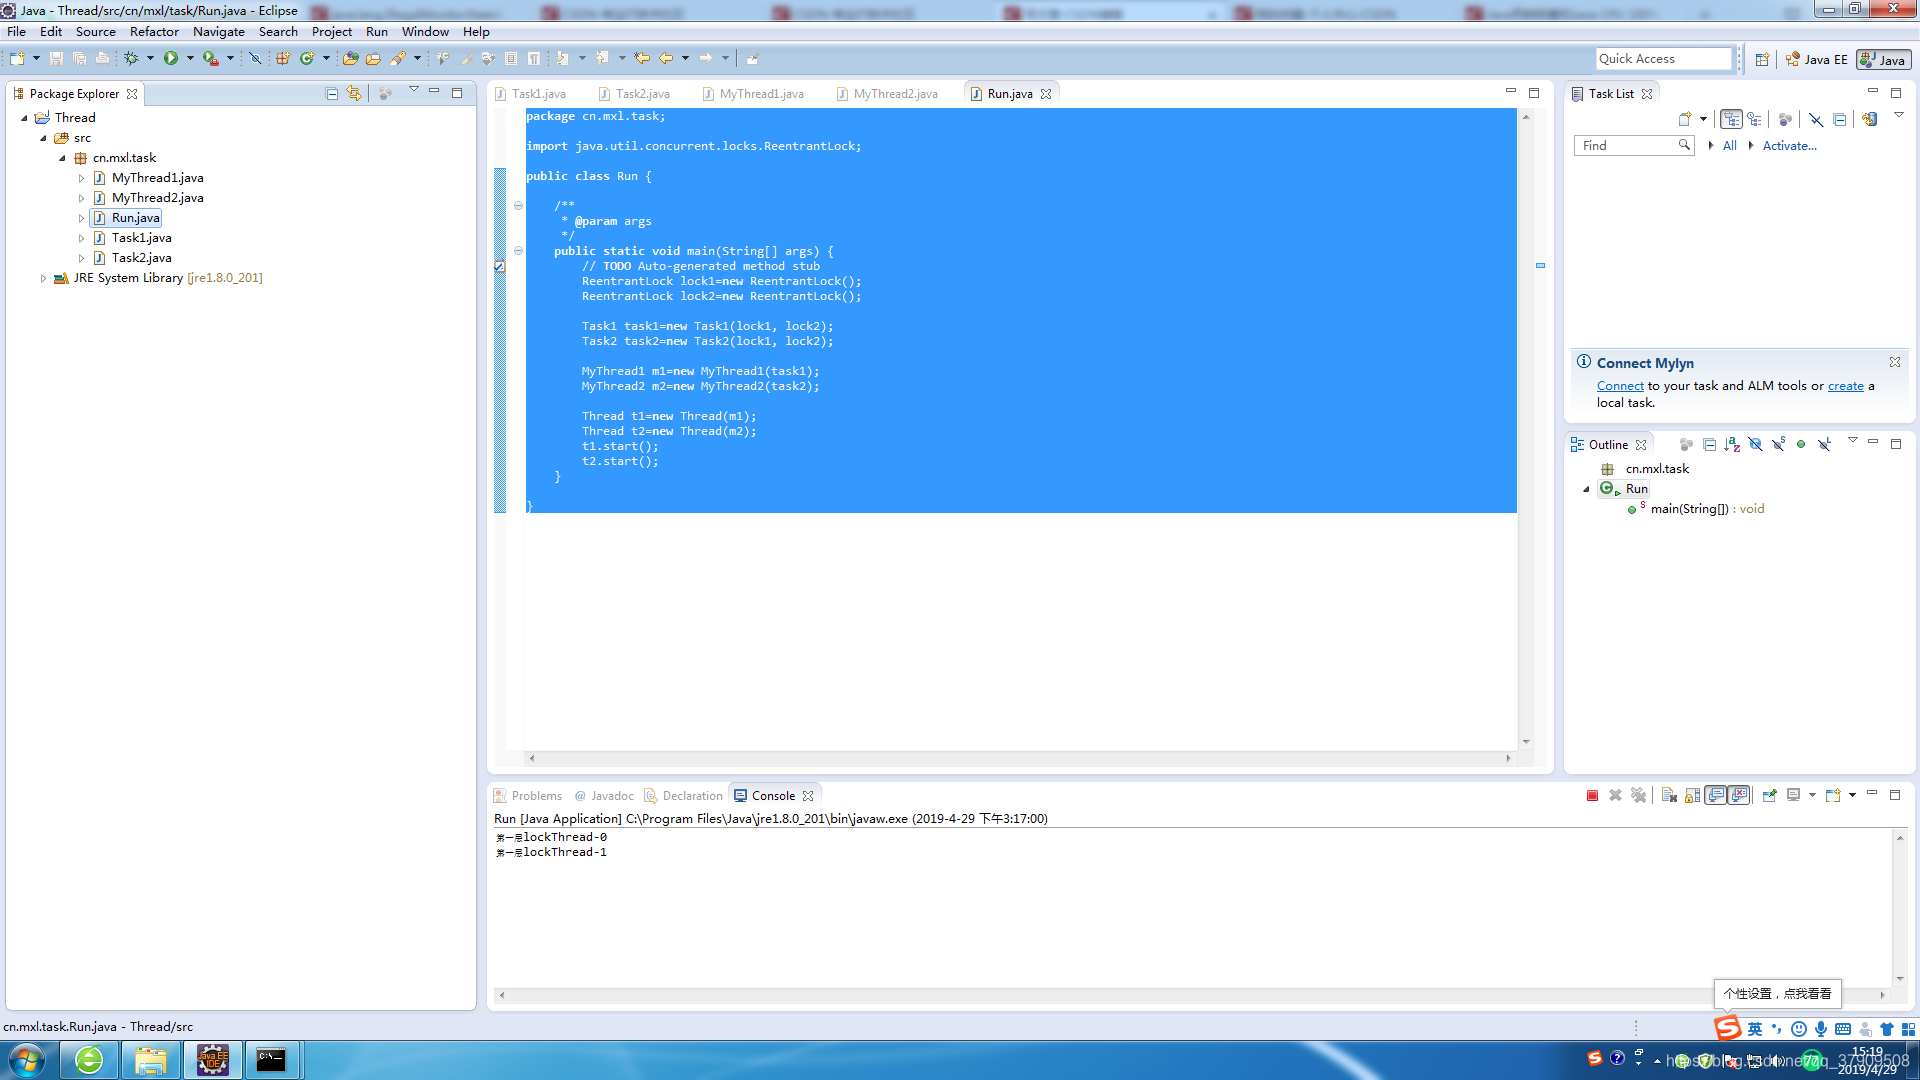Collapse the Thread project node
This screenshot has width=1920, height=1080.
tap(24, 118)
